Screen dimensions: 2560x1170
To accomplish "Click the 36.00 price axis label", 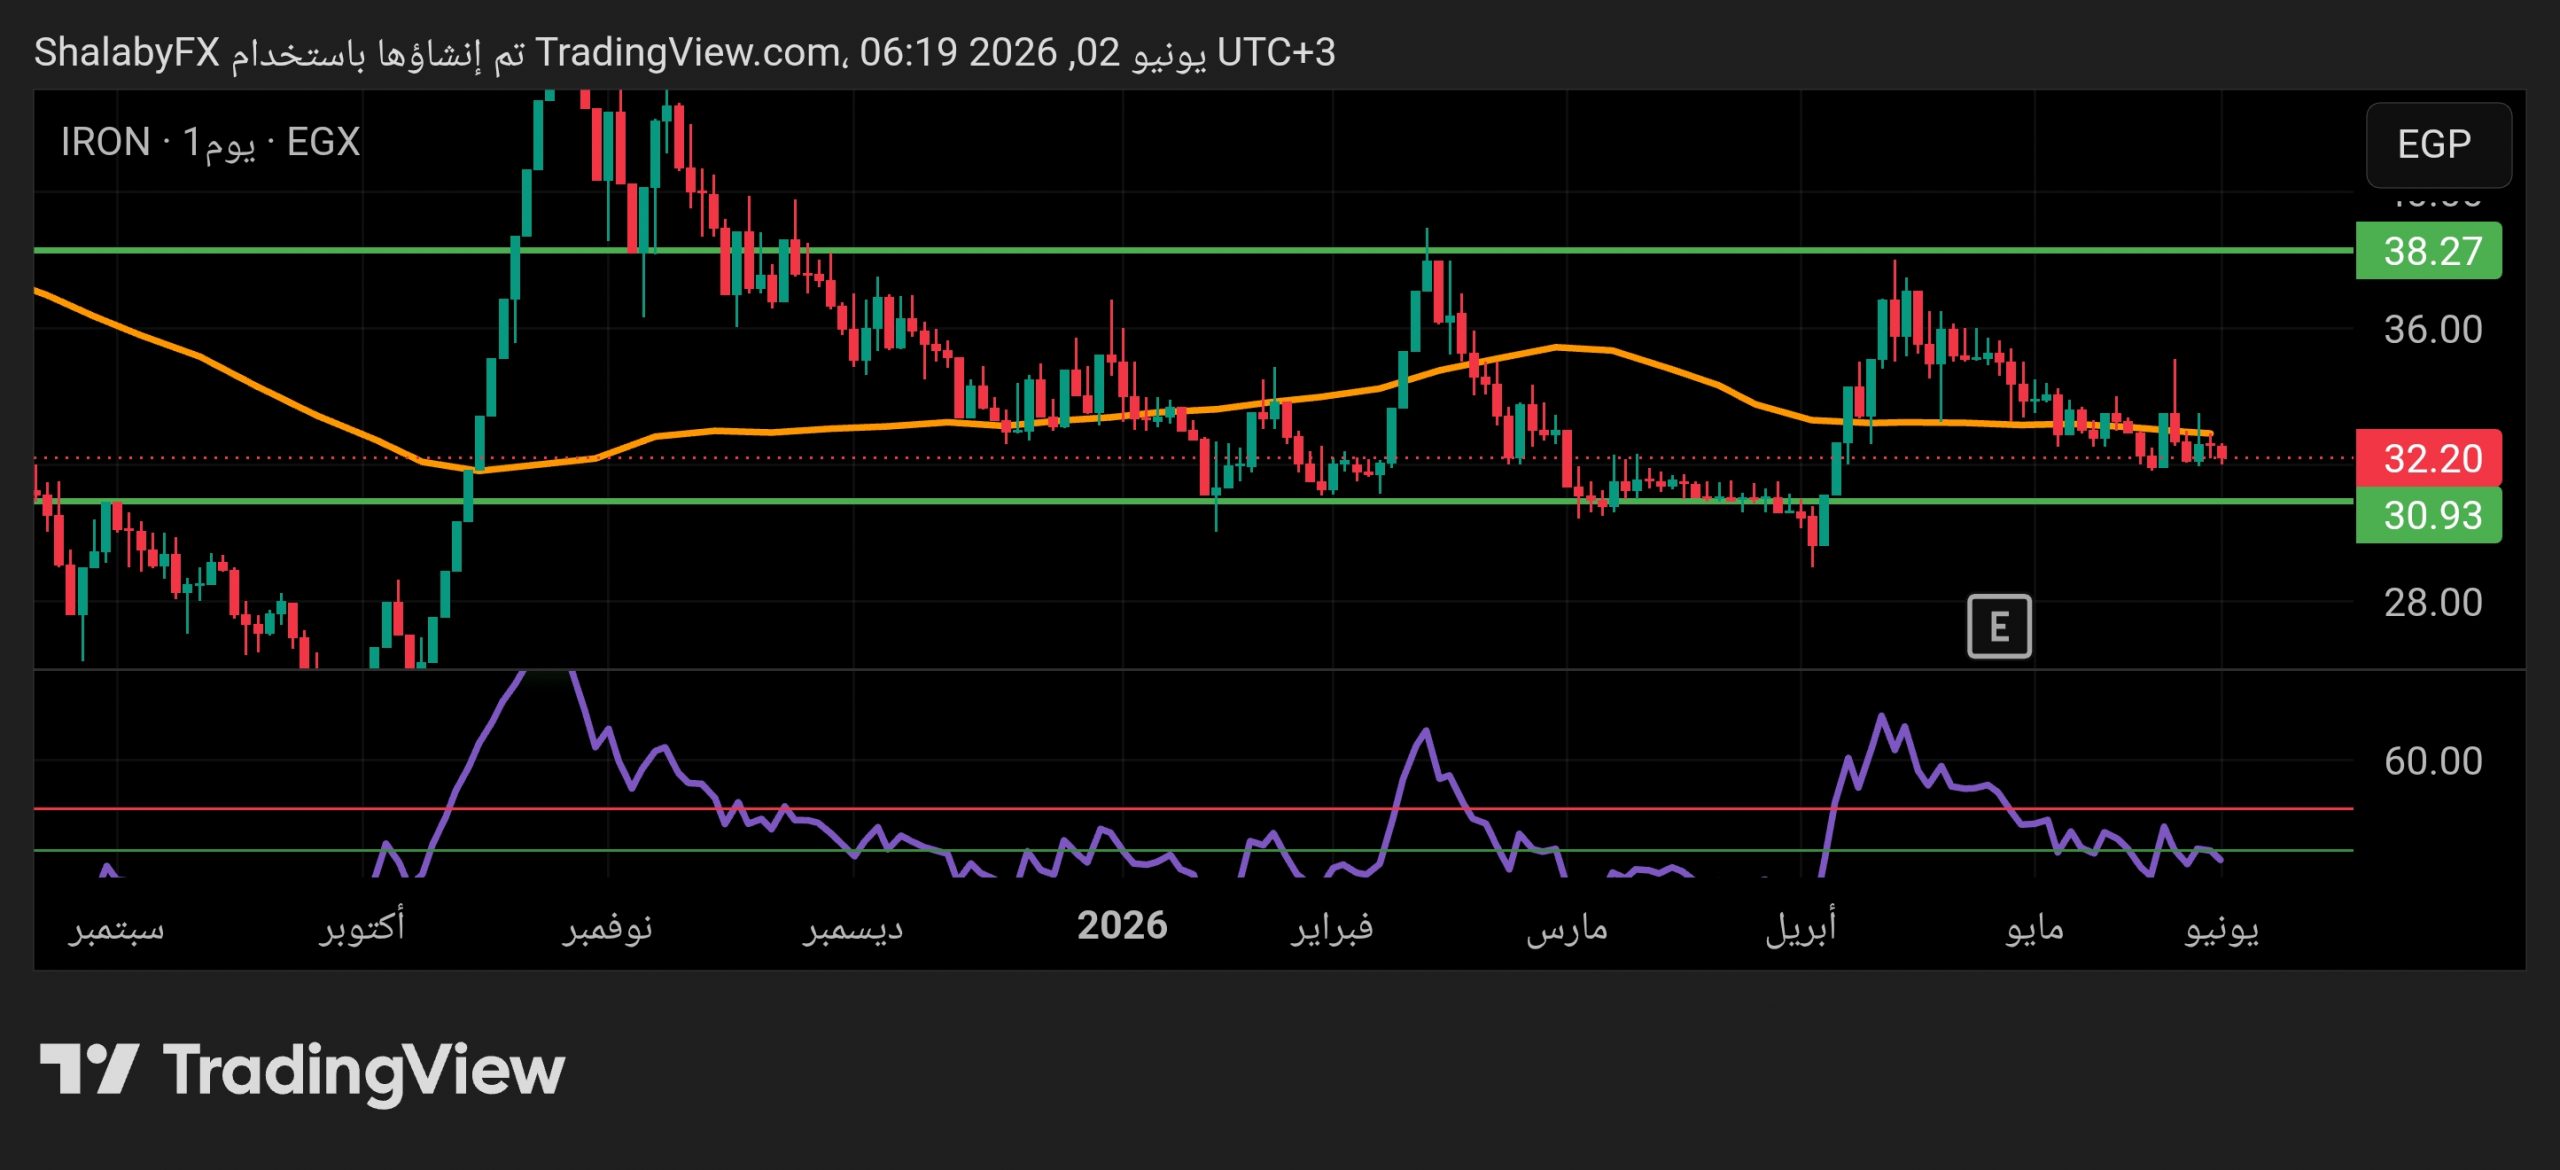I will tap(2433, 329).
